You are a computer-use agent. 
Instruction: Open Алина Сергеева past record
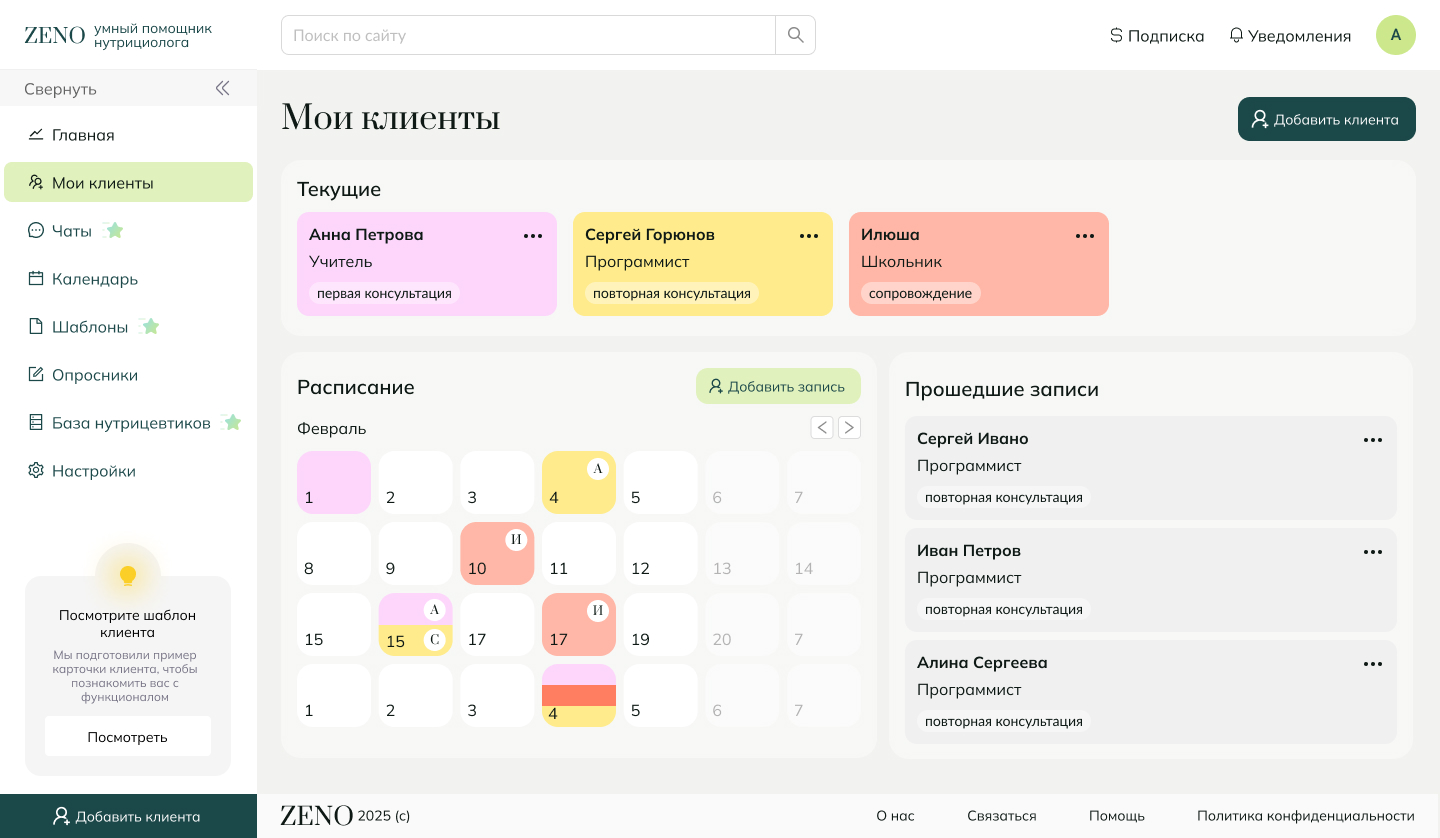tap(1151, 692)
